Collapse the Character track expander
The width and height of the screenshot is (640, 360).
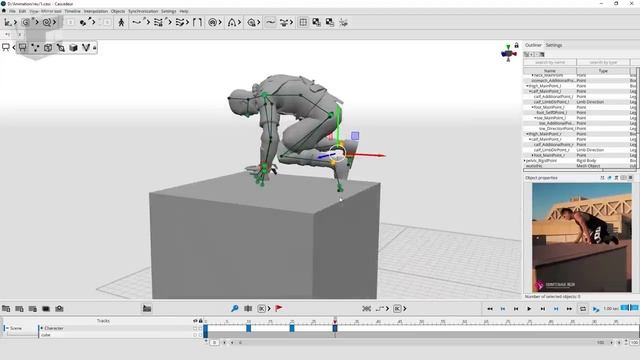tap(42, 328)
